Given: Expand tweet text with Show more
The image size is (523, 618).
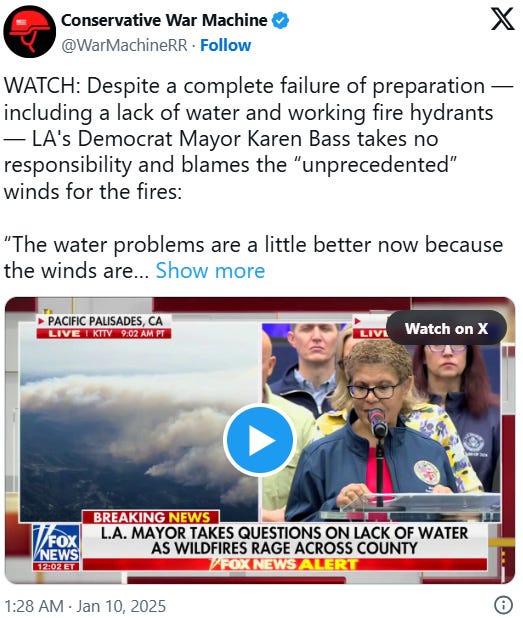Looking at the screenshot, I should tap(210, 271).
